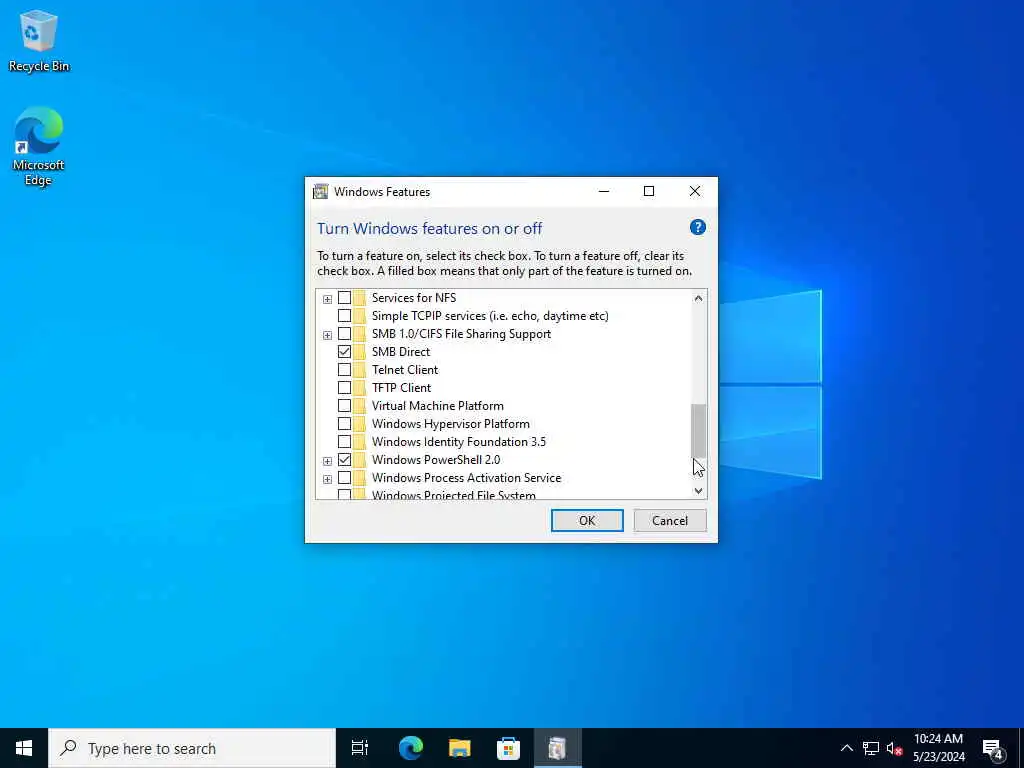This screenshot has width=1024, height=768.
Task: Select the Windows Identity Foundation 3.5 label
Action: click(x=458, y=441)
